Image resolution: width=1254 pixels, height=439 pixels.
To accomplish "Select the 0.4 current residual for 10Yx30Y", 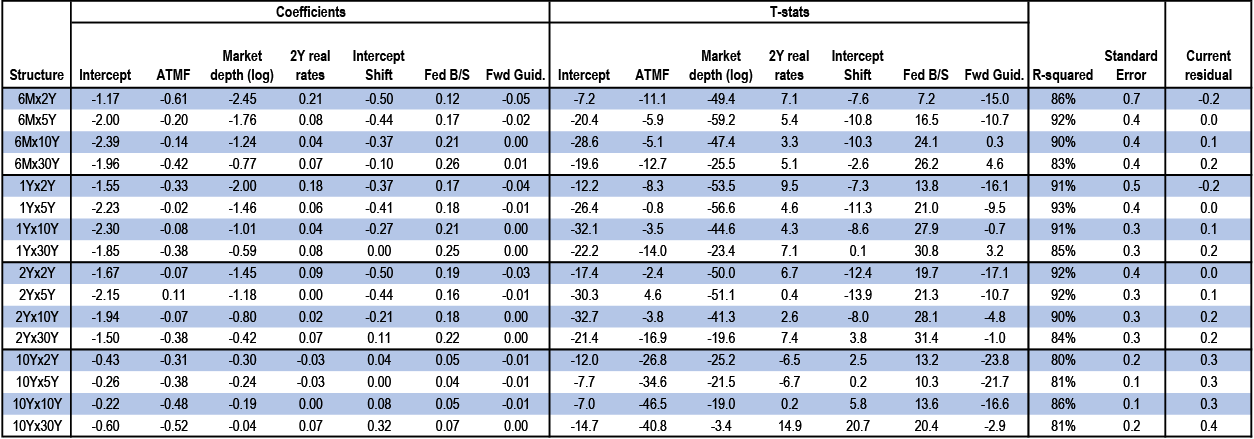I will point(1210,427).
